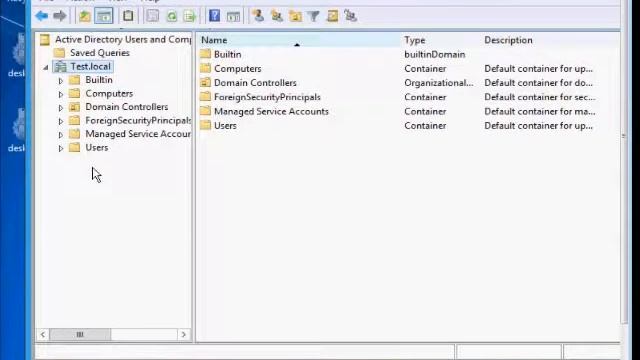Open Help via the blue question mark icon
Viewport: 640px width, 360px height.
pos(214,16)
